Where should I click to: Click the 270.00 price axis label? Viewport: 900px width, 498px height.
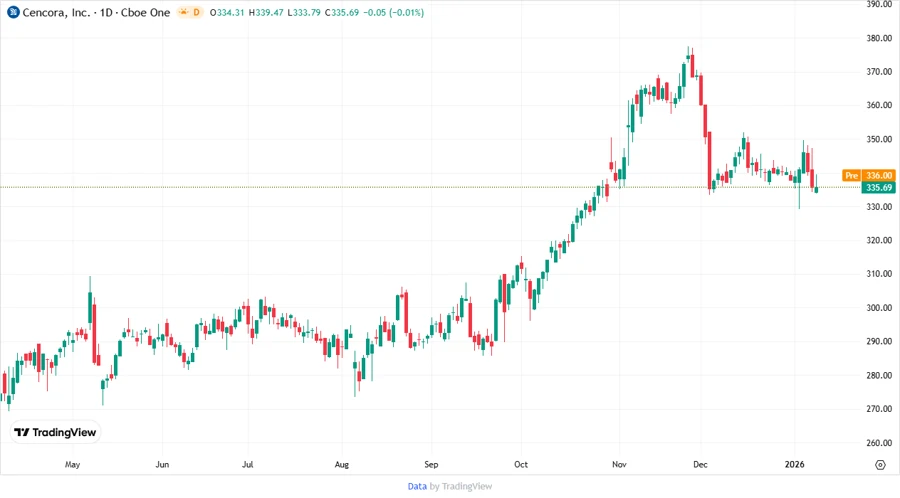point(879,409)
